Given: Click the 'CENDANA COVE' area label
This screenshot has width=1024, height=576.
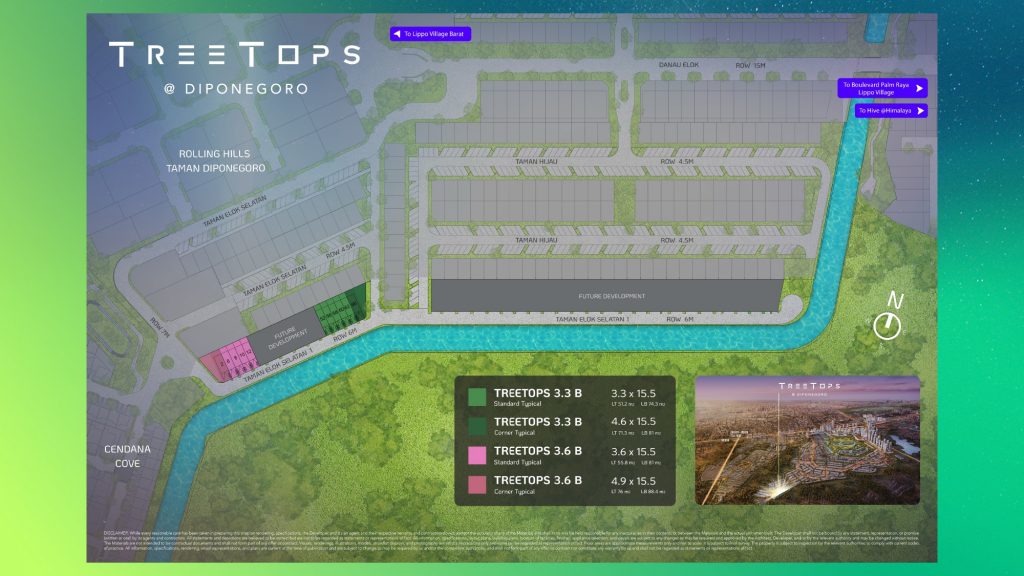Looking at the screenshot, I should [127, 456].
